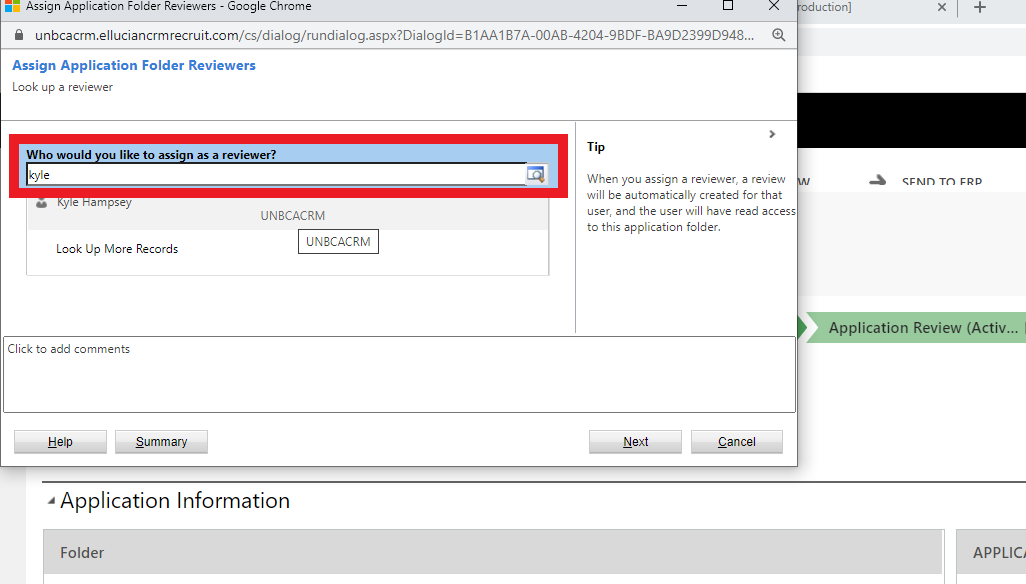1026x584 pixels.
Task: Open a new browser tab with plus button
Action: (979, 8)
